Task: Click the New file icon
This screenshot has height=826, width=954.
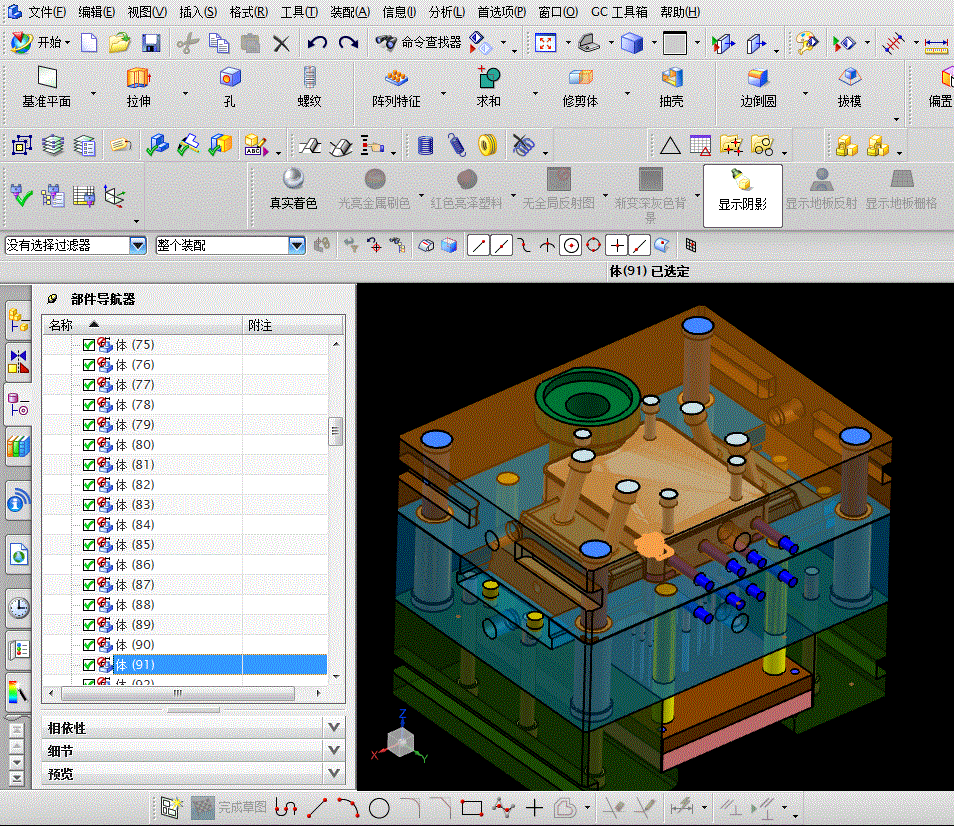Action: point(89,43)
